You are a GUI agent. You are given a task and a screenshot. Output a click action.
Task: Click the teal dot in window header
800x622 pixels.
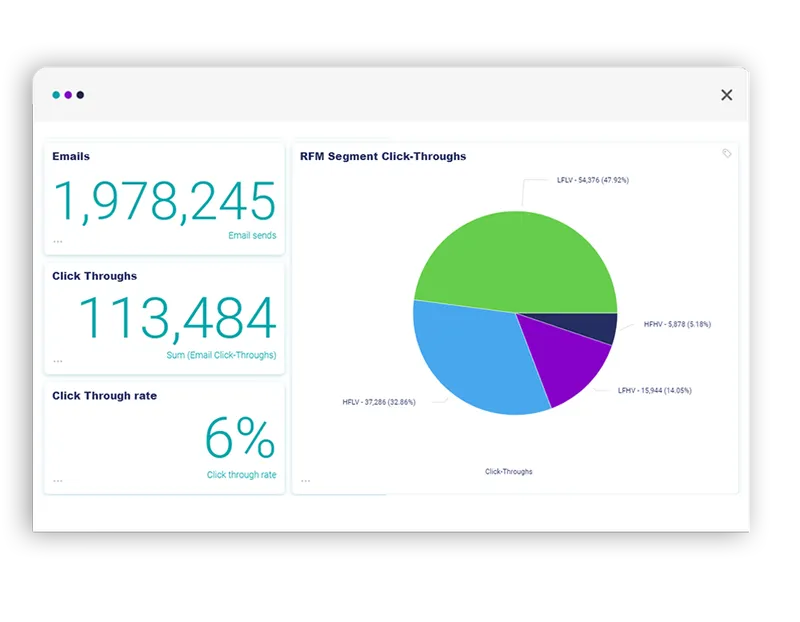click(x=56, y=95)
